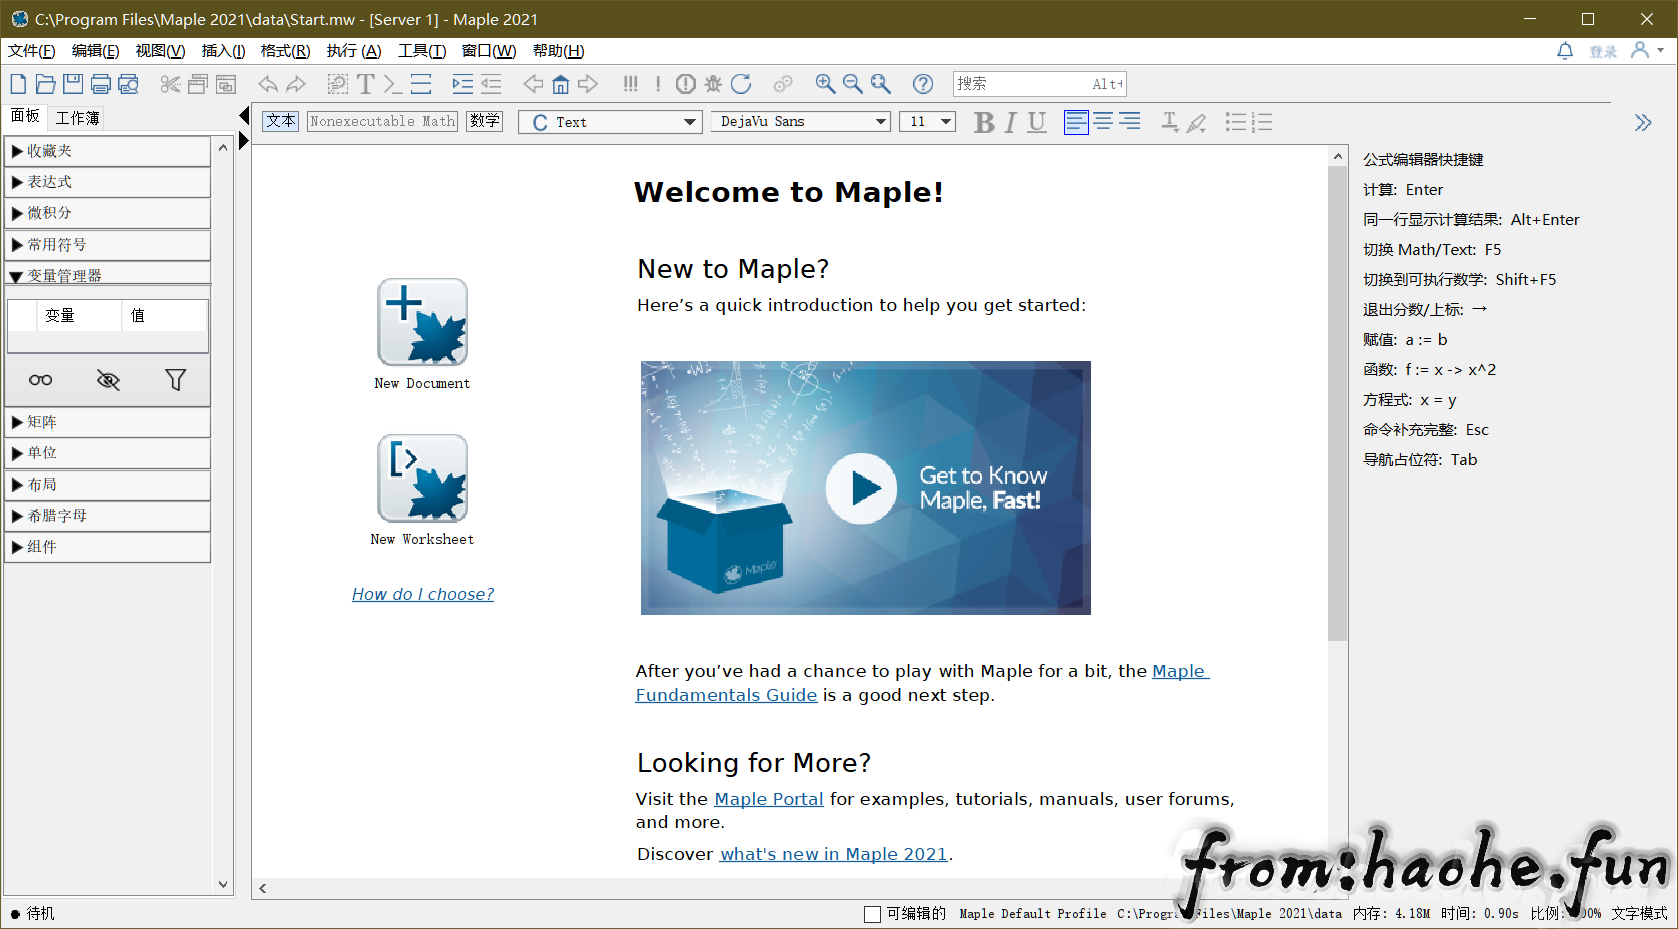The height and width of the screenshot is (929, 1678).
Task: Switch to the 工作簿 tab
Action: click(77, 118)
